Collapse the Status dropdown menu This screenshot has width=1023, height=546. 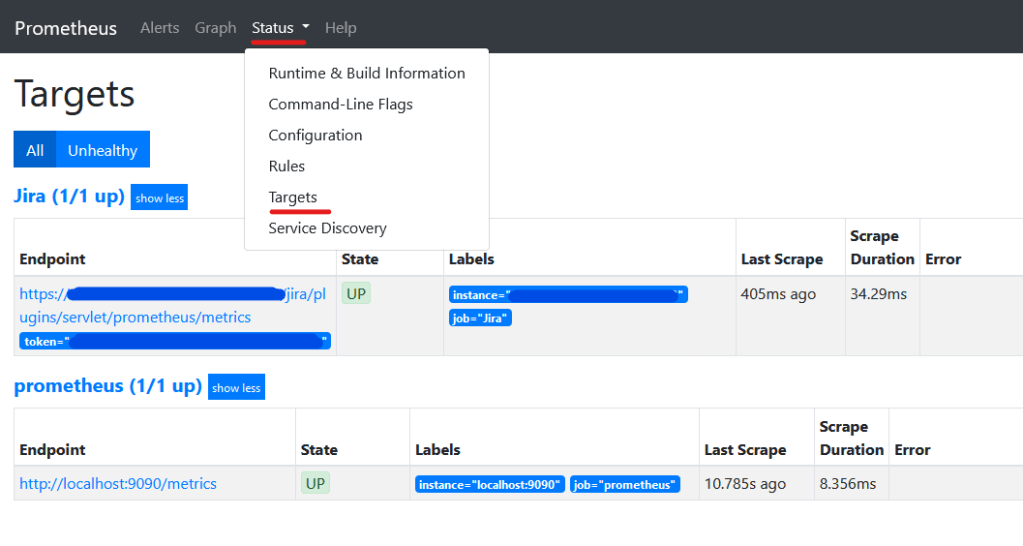pyautogui.click(x=280, y=28)
